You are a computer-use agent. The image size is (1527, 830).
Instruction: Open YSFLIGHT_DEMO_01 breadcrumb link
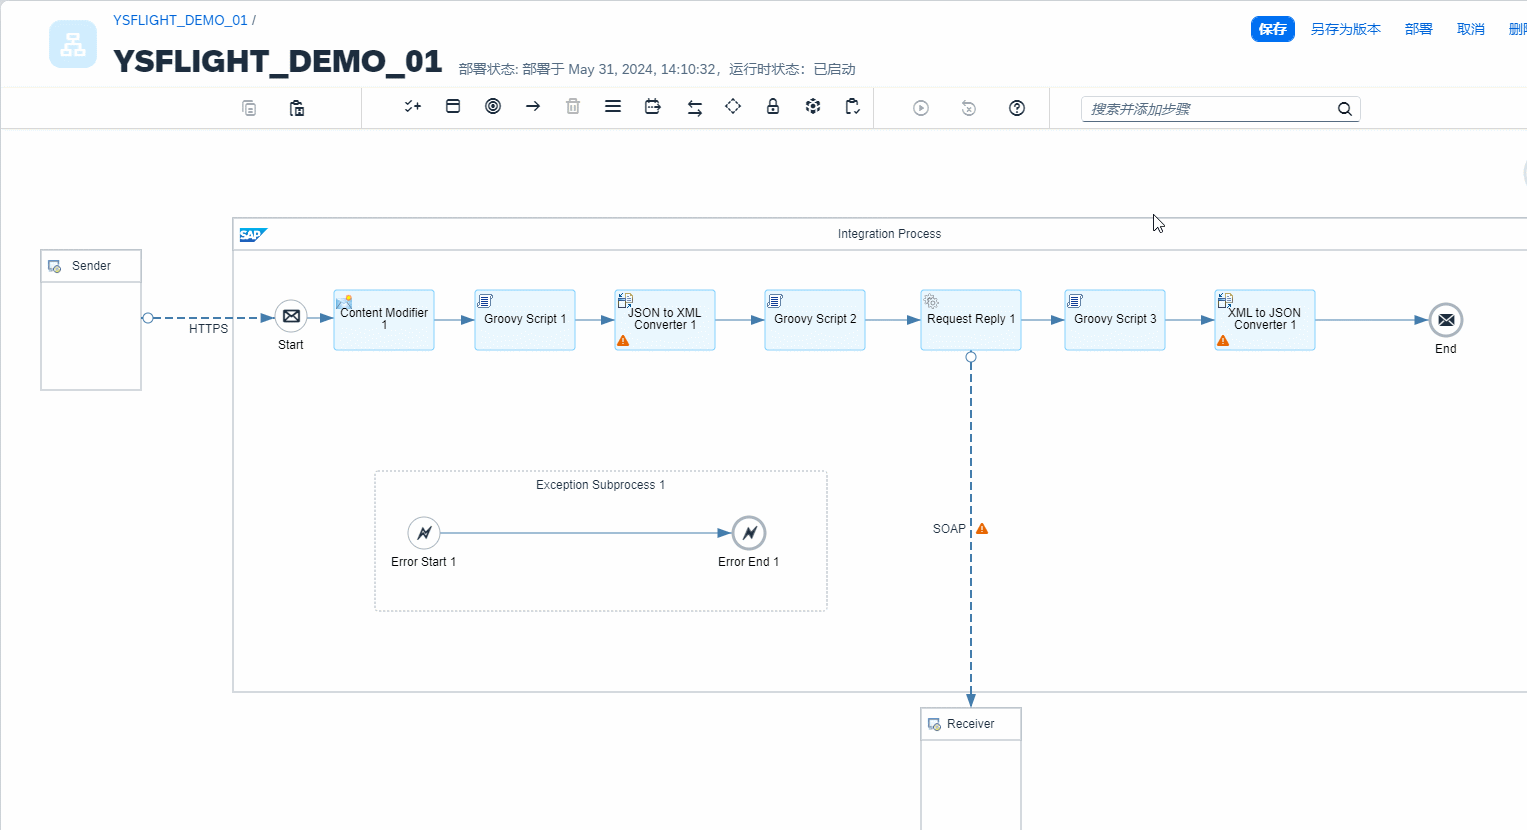tap(180, 20)
